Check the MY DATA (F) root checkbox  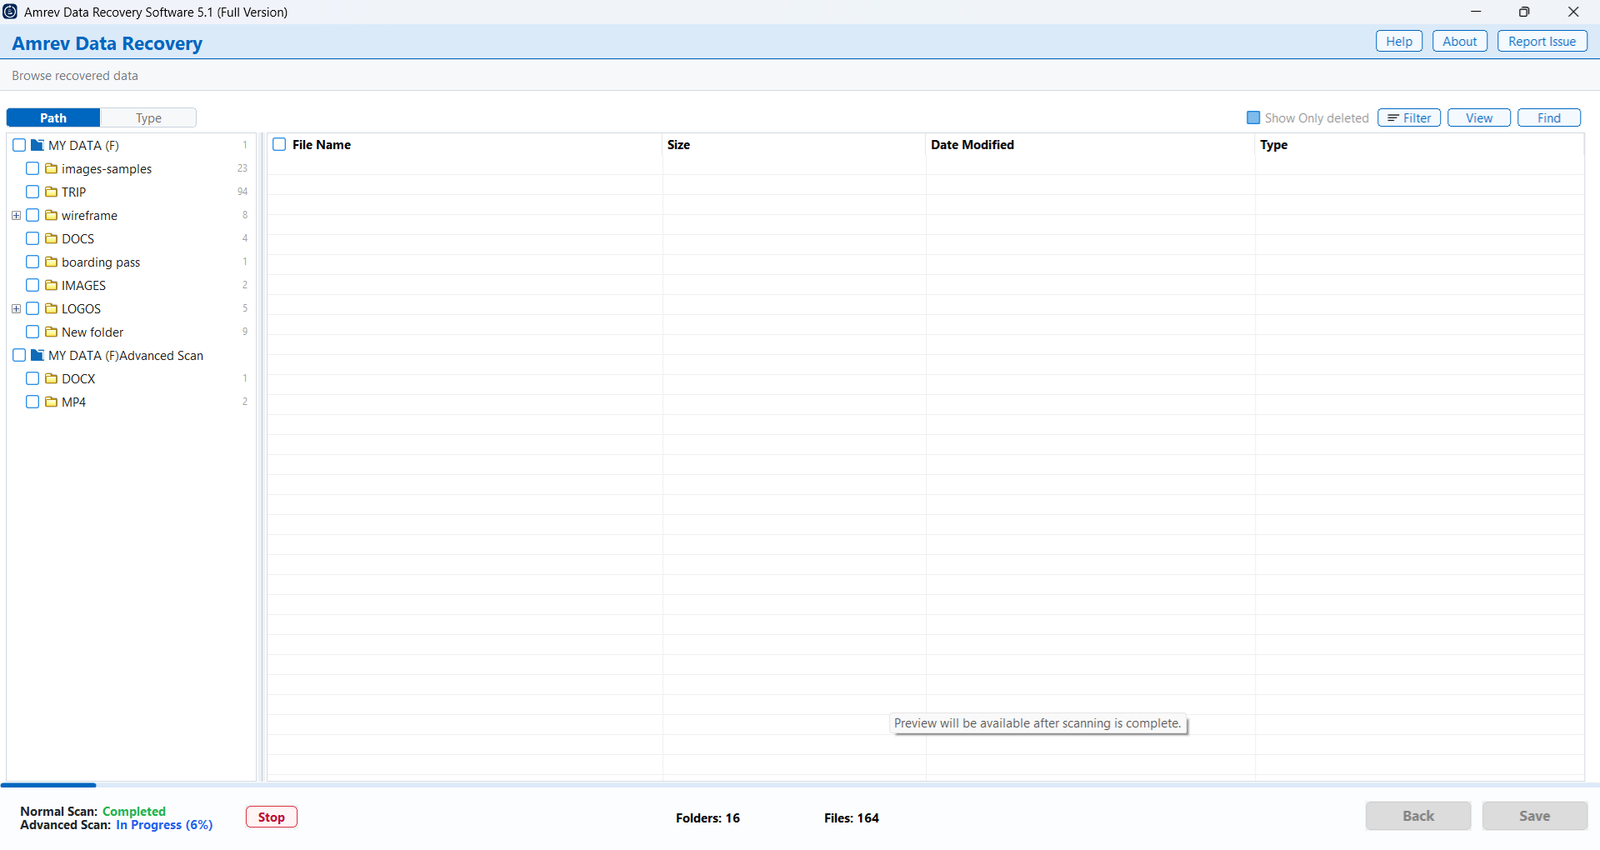click(19, 146)
